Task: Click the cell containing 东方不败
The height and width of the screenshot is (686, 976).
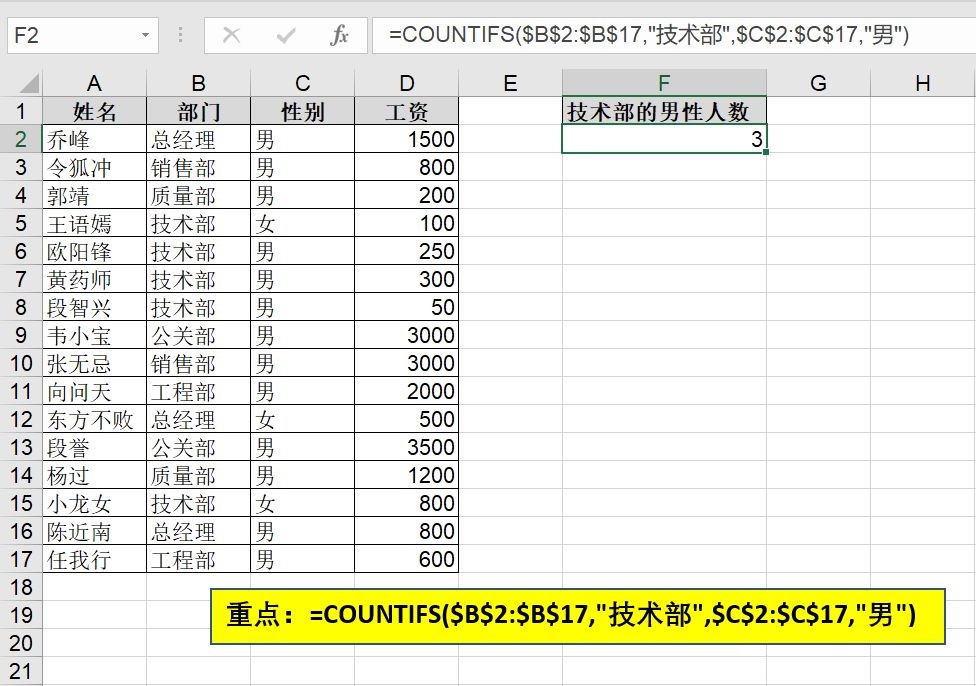Action: pos(94,419)
